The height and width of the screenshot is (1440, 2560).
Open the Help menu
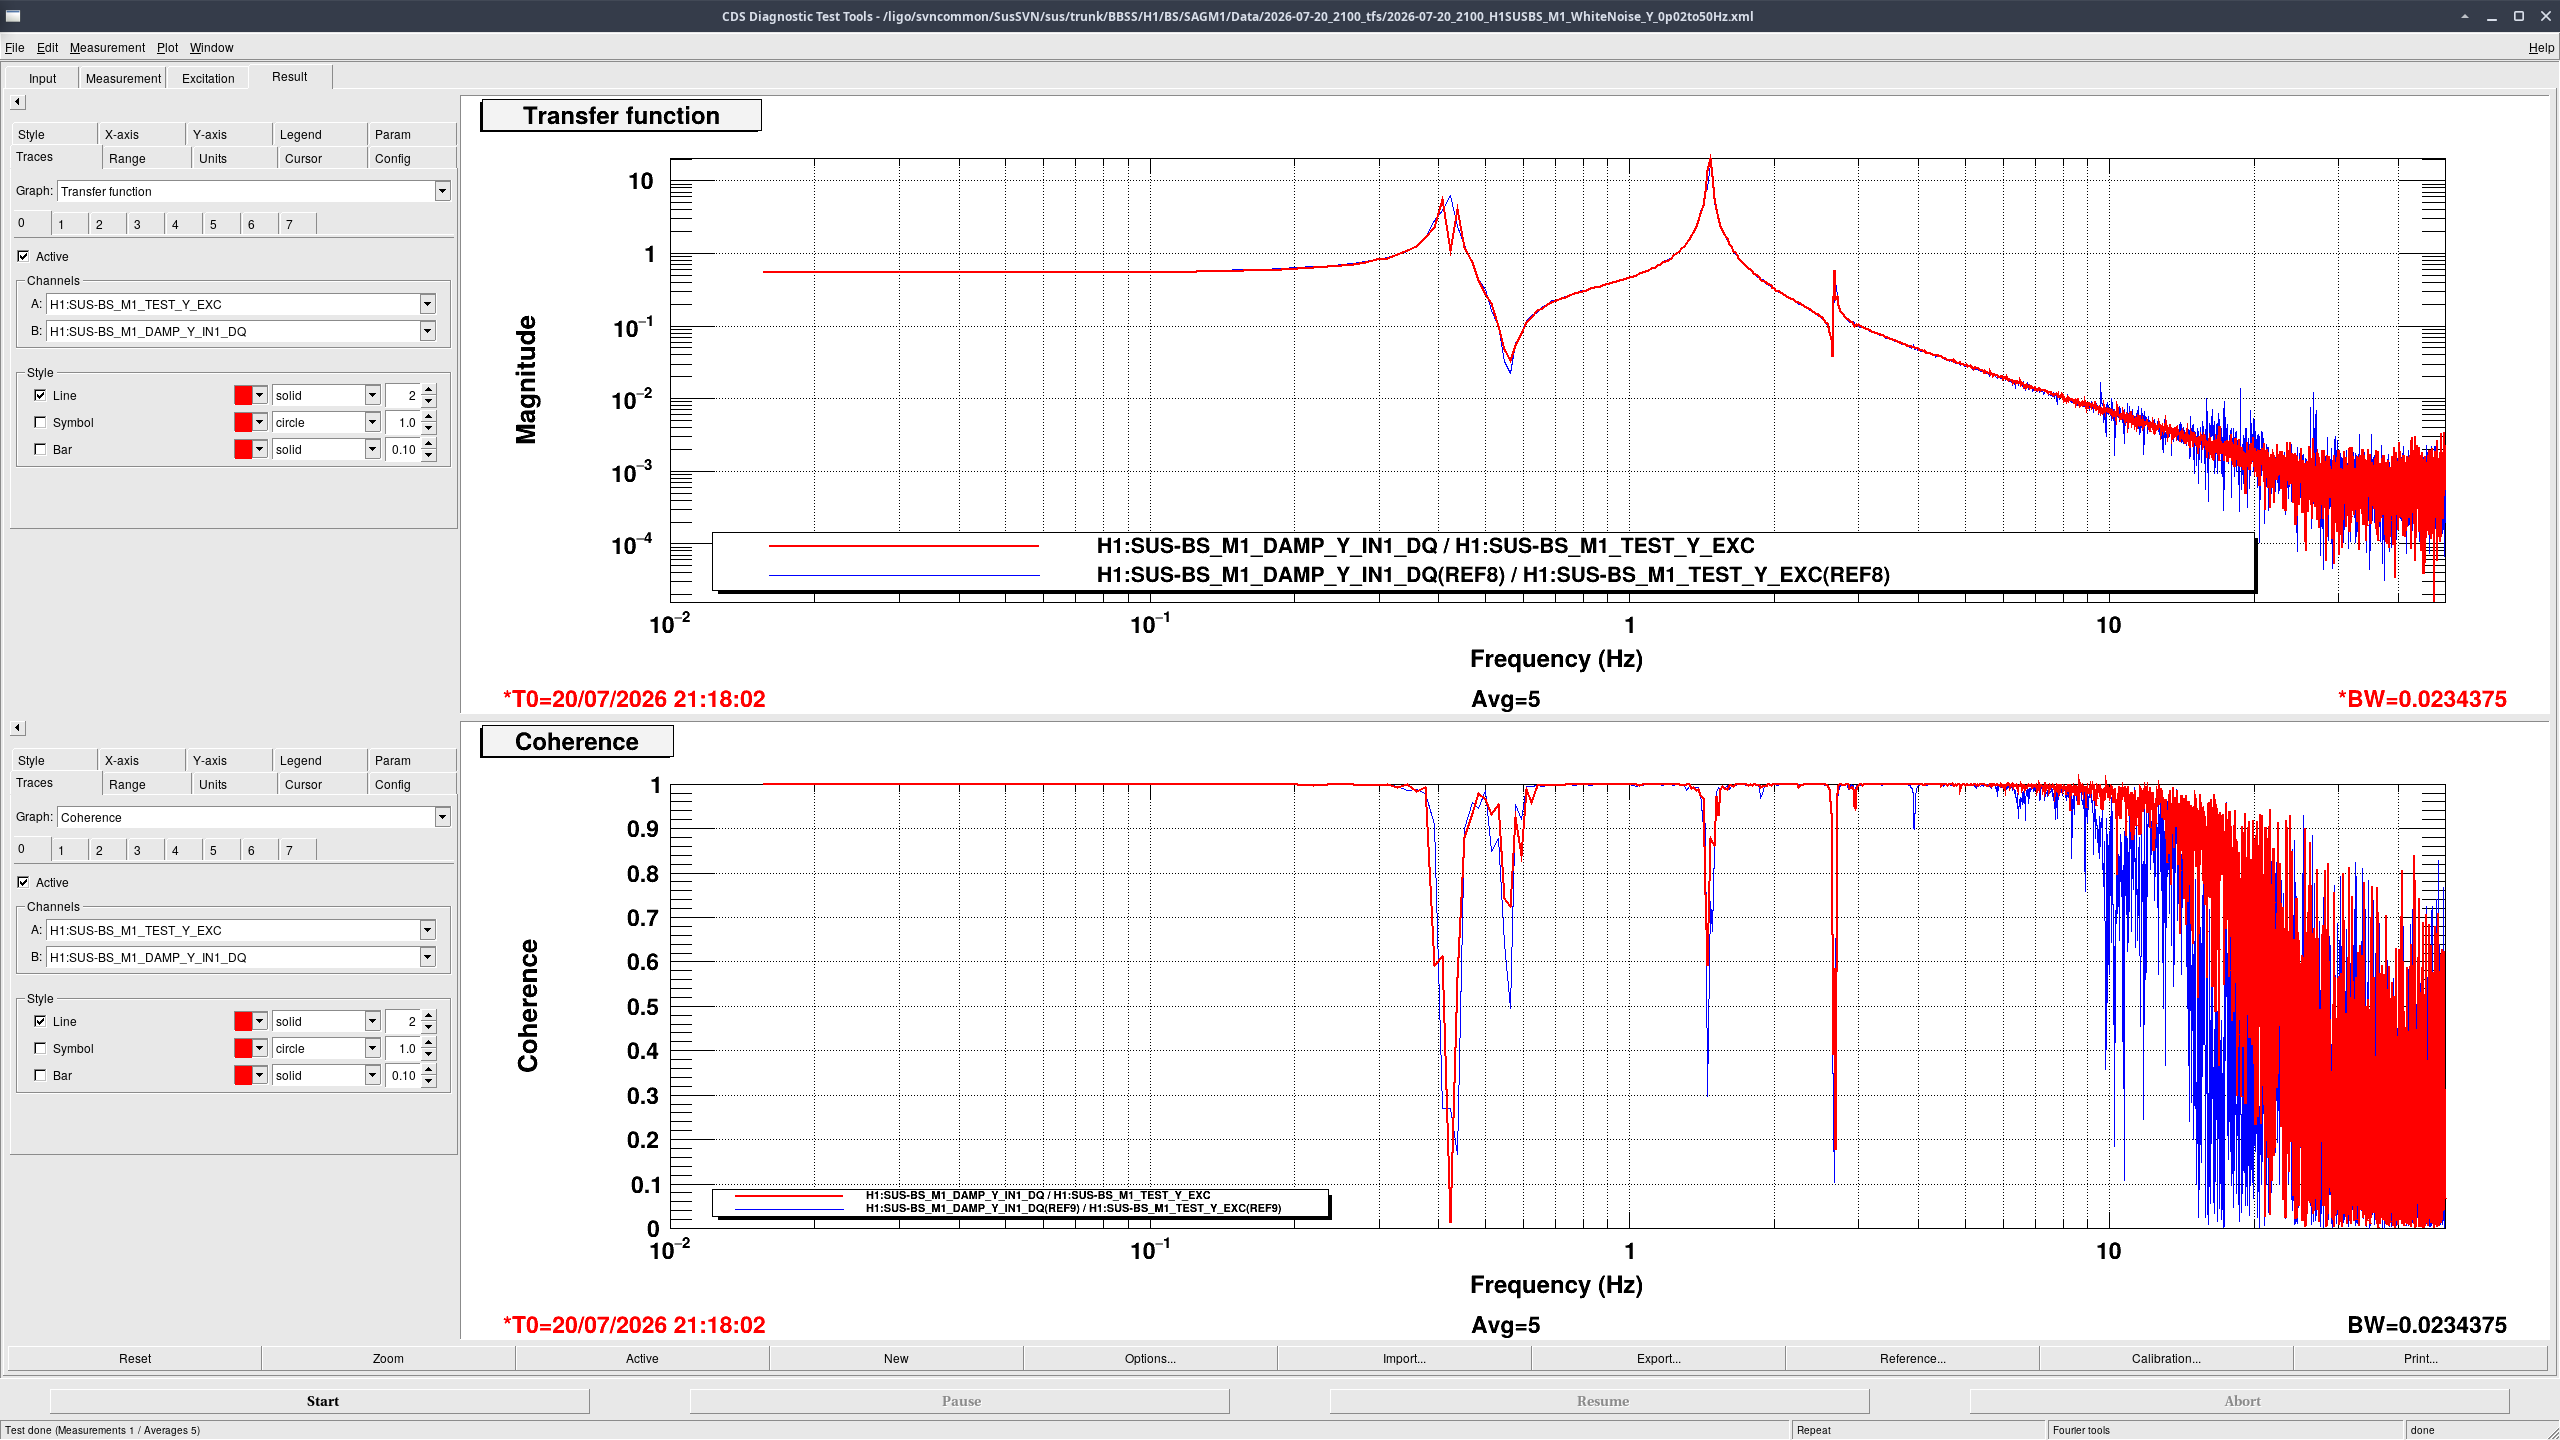(x=2541, y=47)
